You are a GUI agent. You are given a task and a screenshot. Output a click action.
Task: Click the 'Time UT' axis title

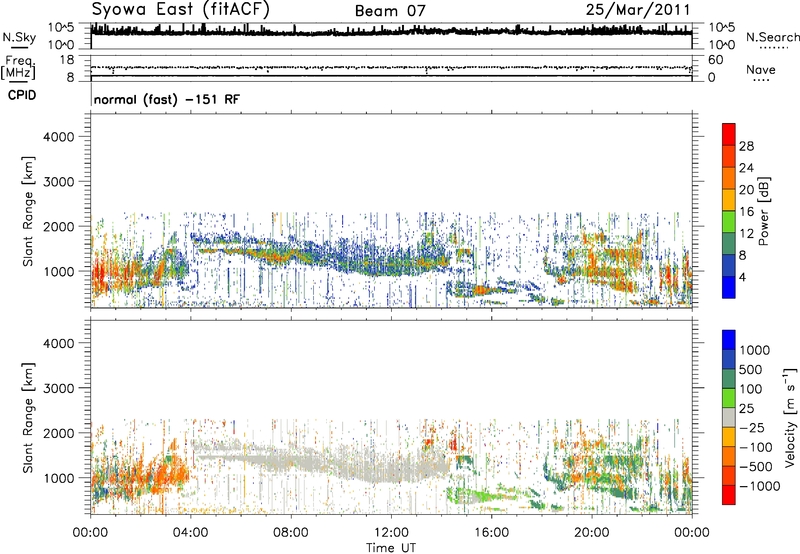point(391,548)
